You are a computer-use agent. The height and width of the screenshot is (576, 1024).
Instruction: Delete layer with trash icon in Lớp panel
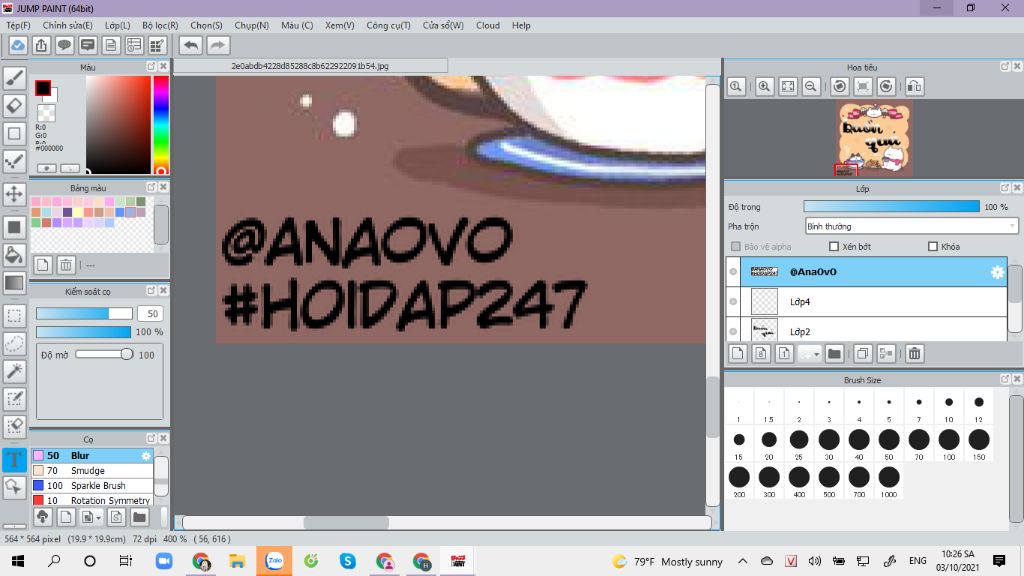click(914, 353)
